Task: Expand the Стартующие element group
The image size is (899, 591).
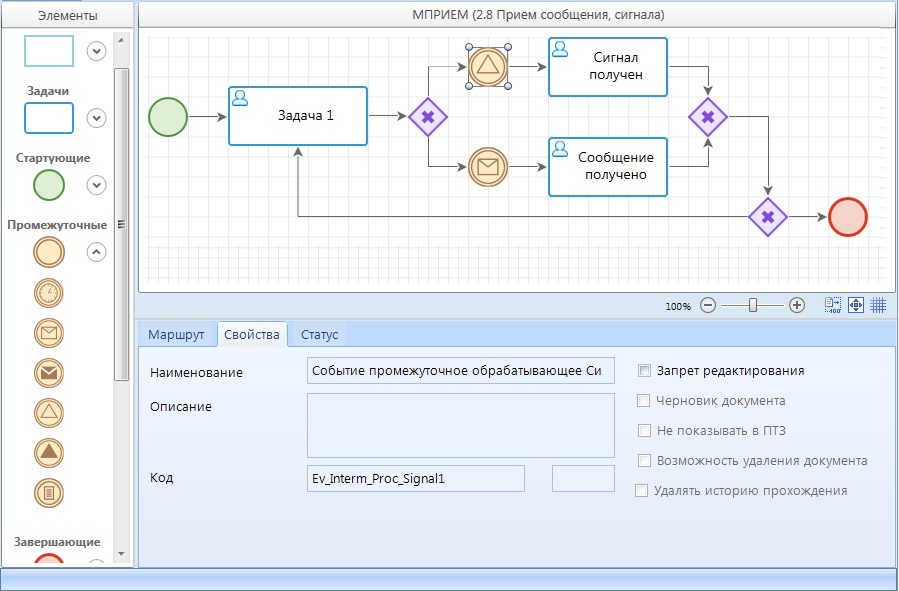Action: point(96,185)
